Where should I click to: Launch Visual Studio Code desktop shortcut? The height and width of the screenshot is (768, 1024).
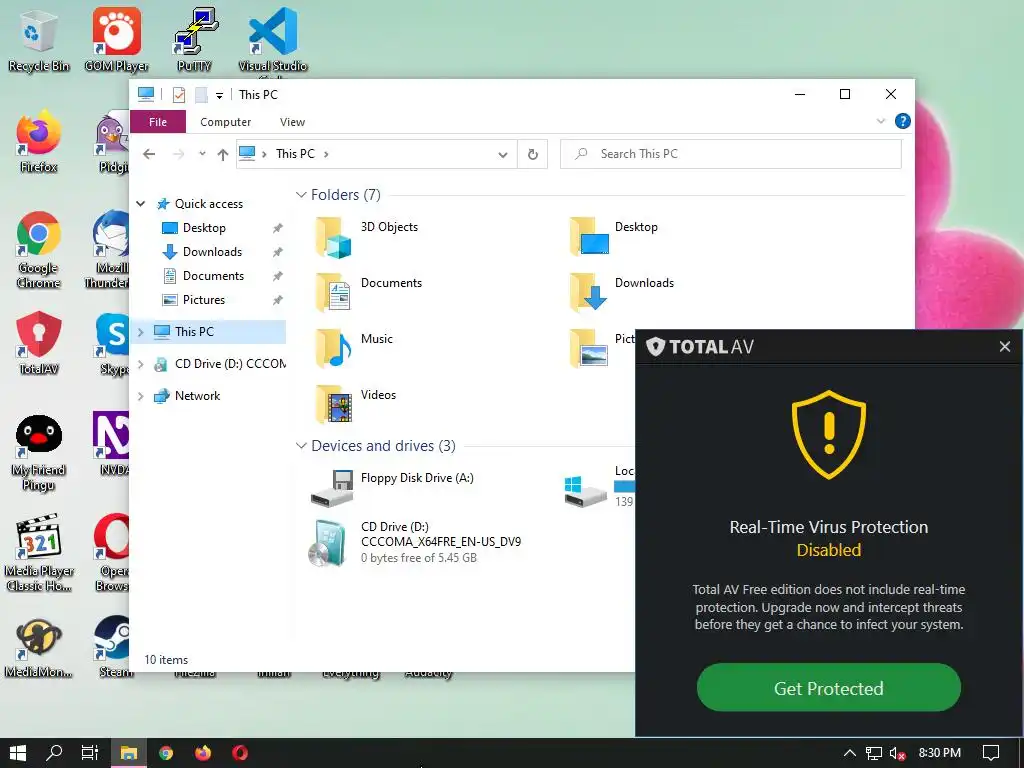tap(272, 39)
